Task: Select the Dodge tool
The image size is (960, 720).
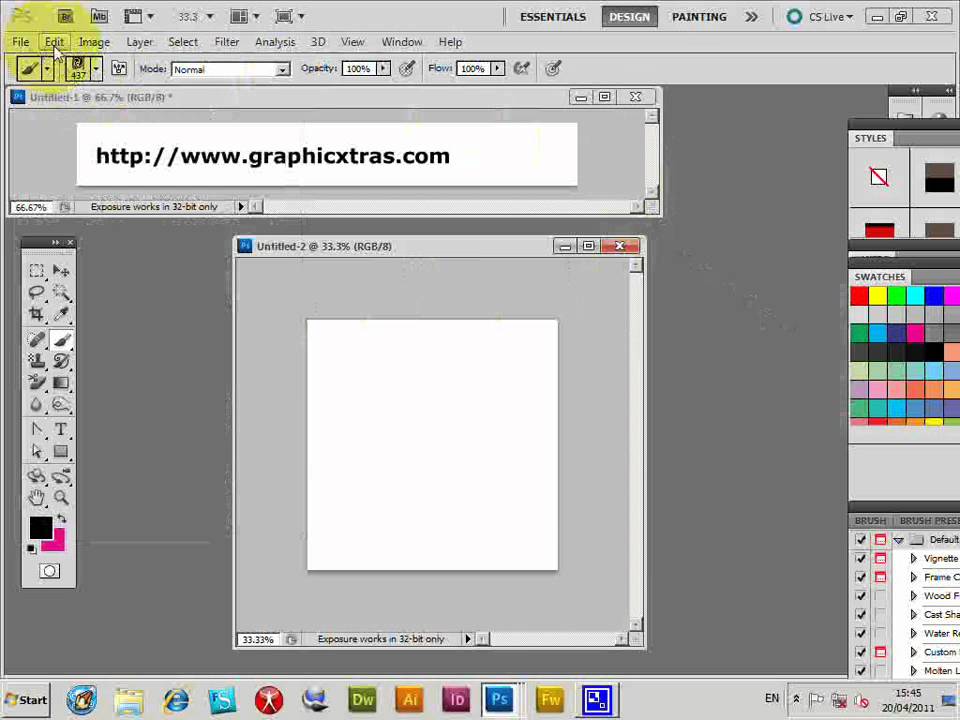Action: [x=61, y=405]
